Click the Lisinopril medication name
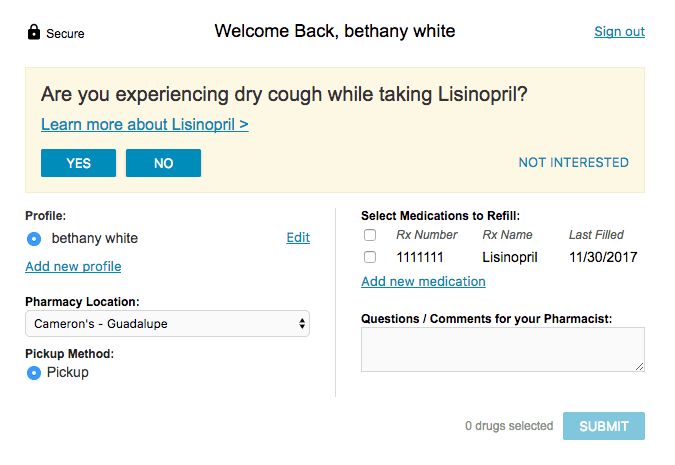This screenshot has height=465, width=675. [x=510, y=257]
